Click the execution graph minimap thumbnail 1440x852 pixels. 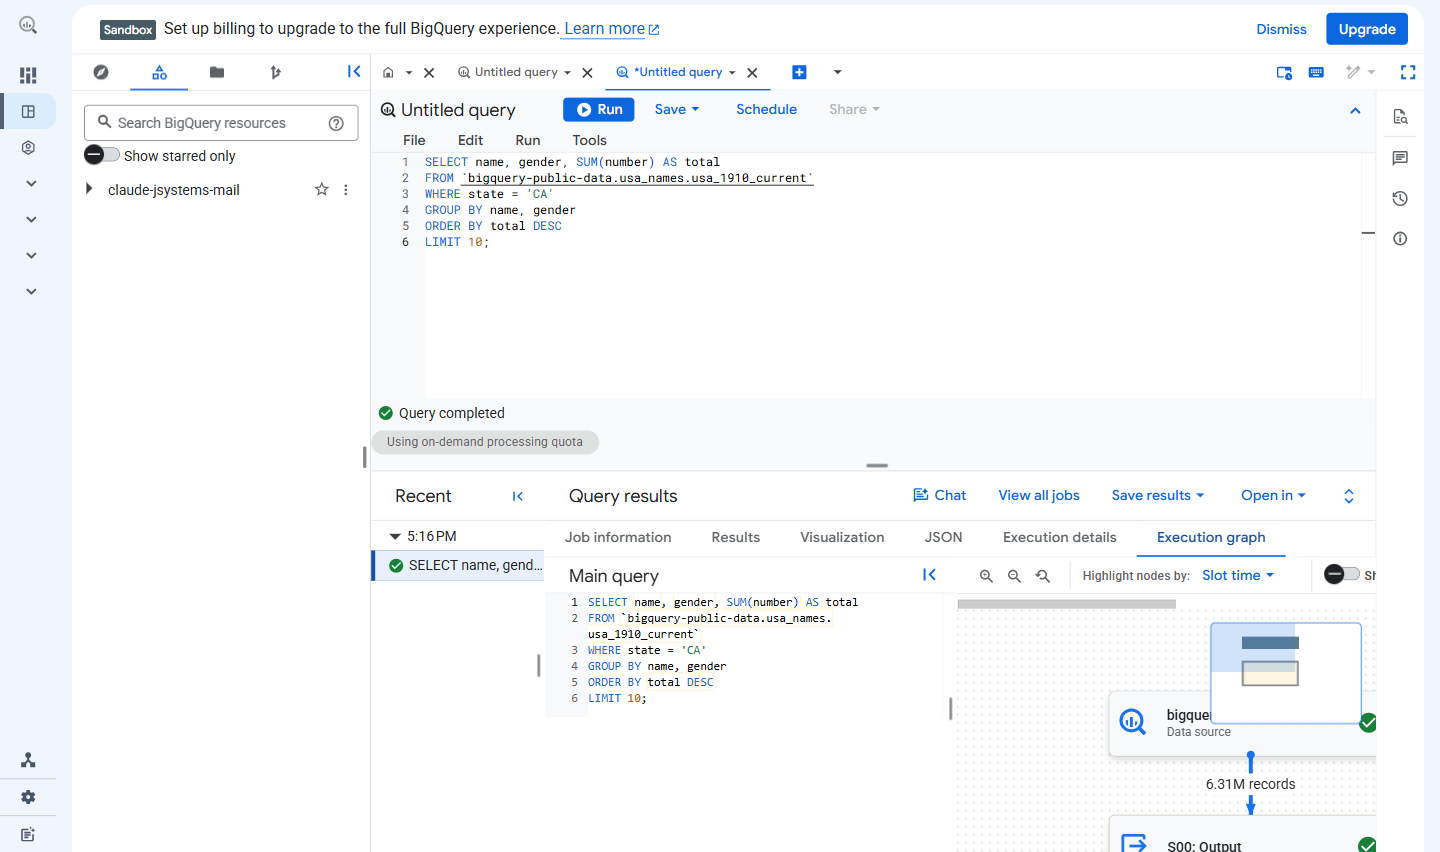point(1286,673)
